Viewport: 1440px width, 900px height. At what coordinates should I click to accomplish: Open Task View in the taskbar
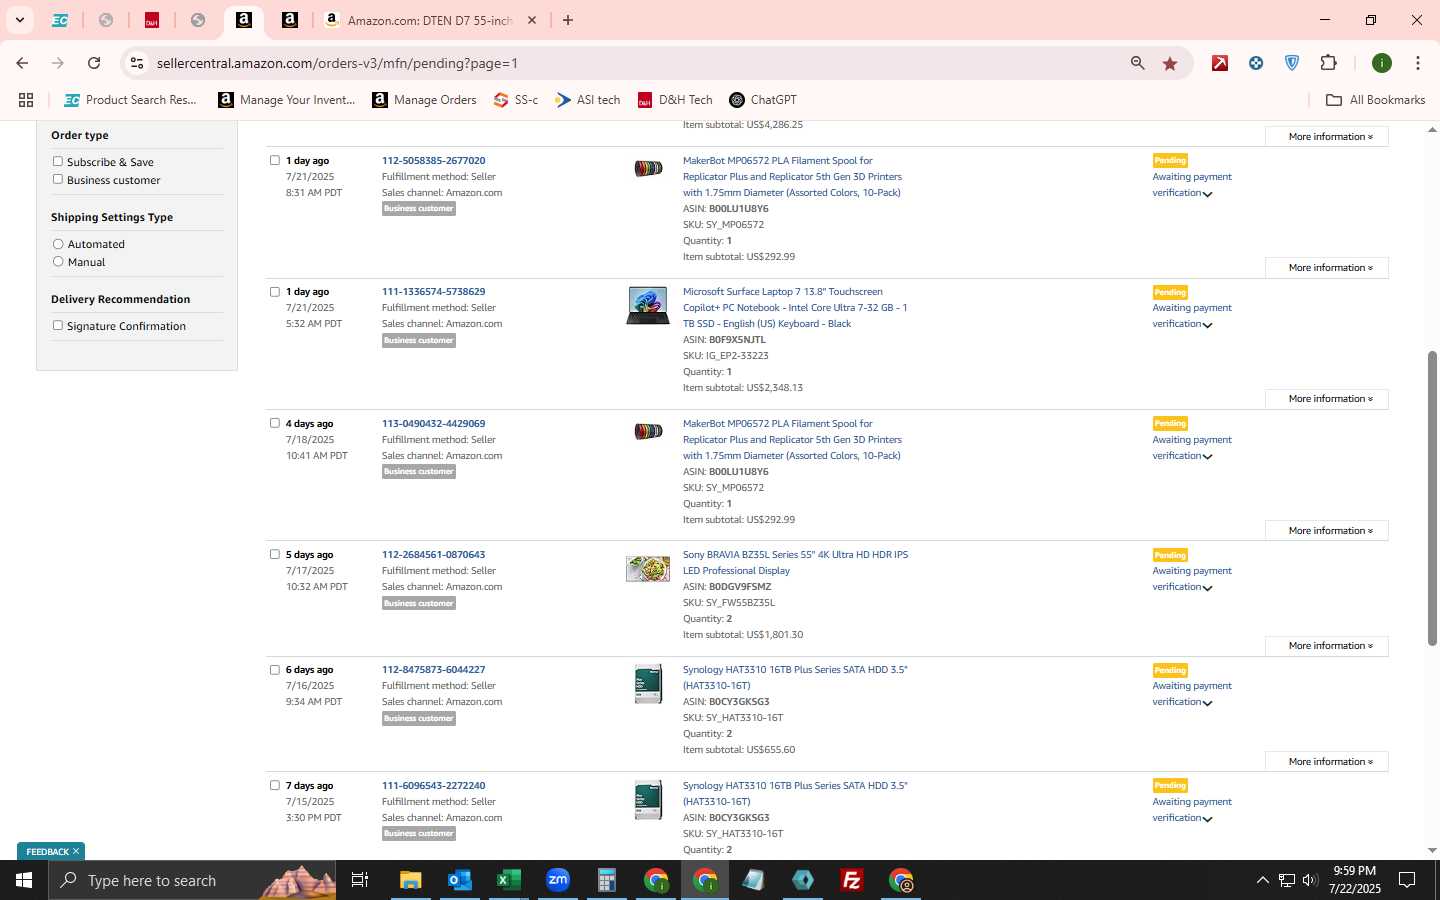point(360,880)
